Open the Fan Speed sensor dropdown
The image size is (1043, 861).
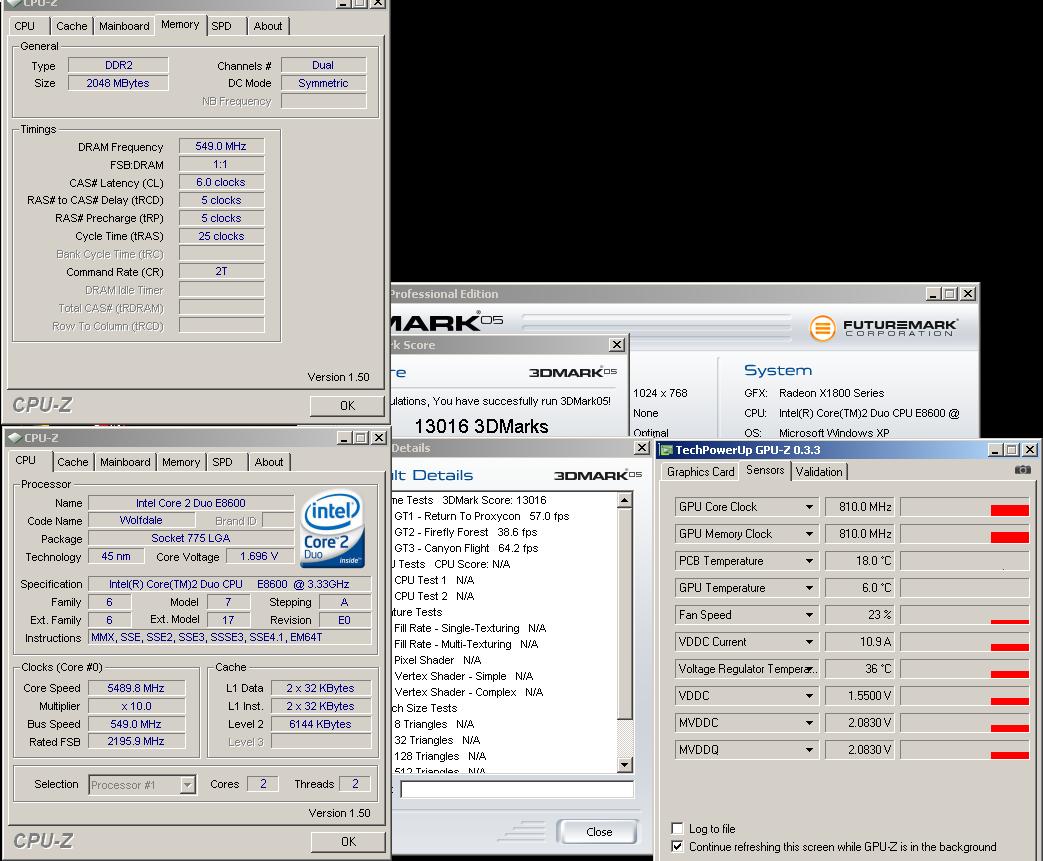[809, 615]
